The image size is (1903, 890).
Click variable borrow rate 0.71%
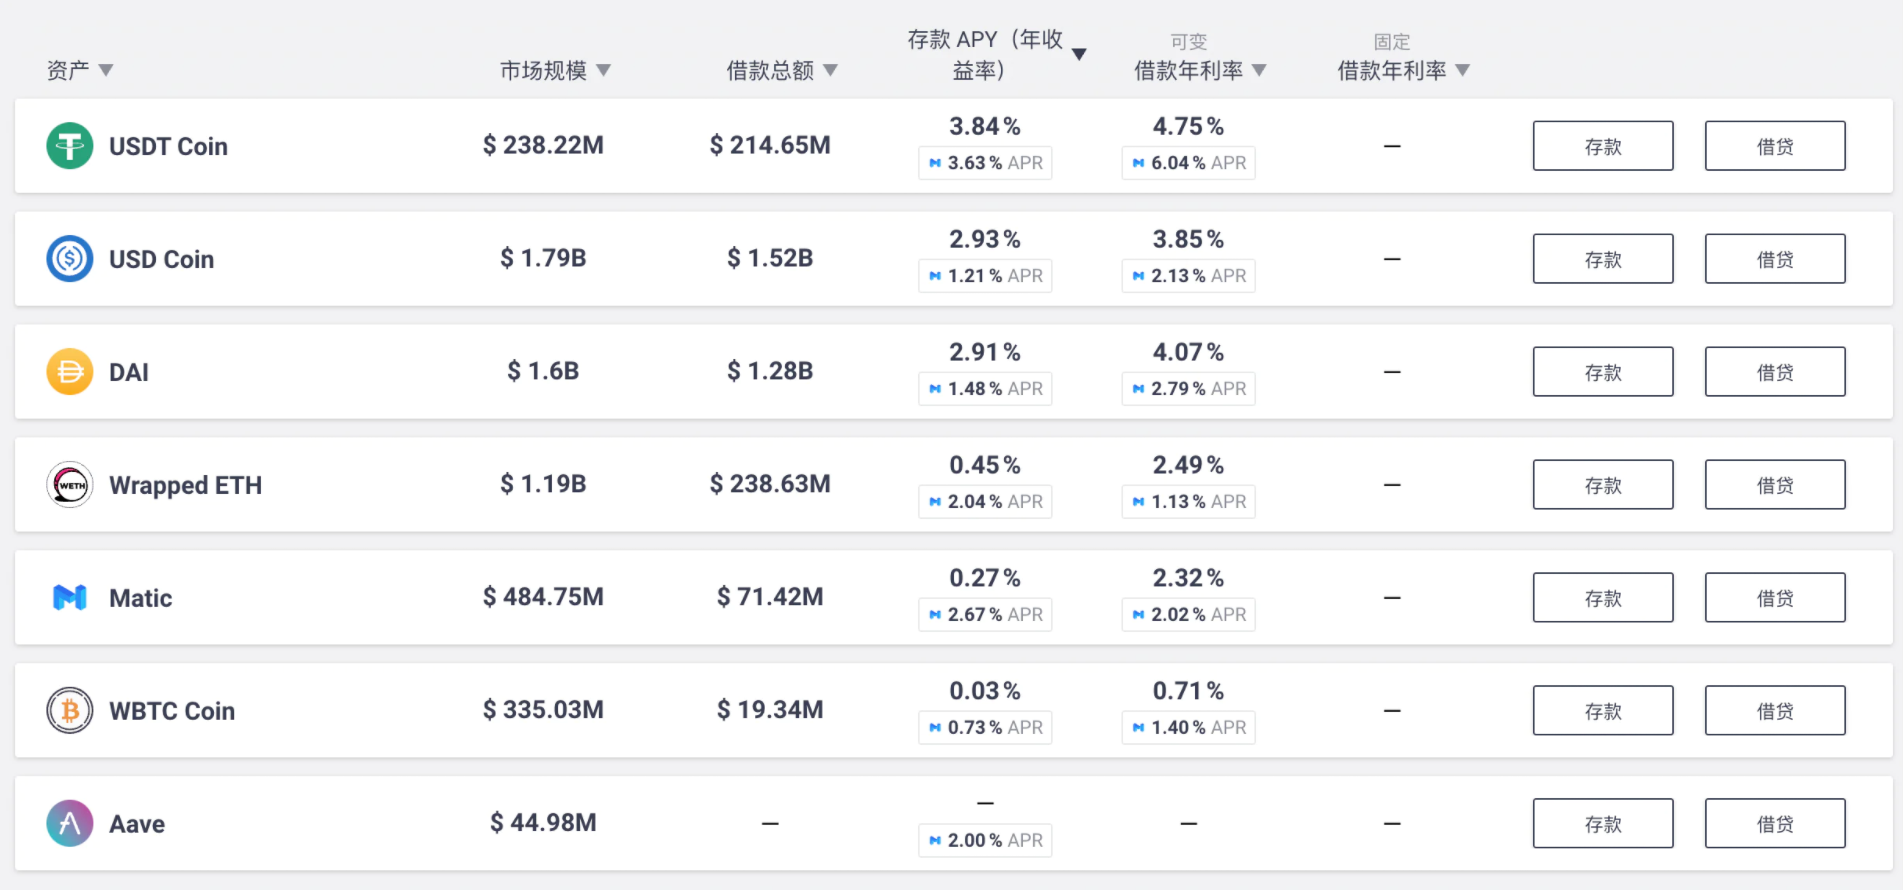pos(1188,692)
